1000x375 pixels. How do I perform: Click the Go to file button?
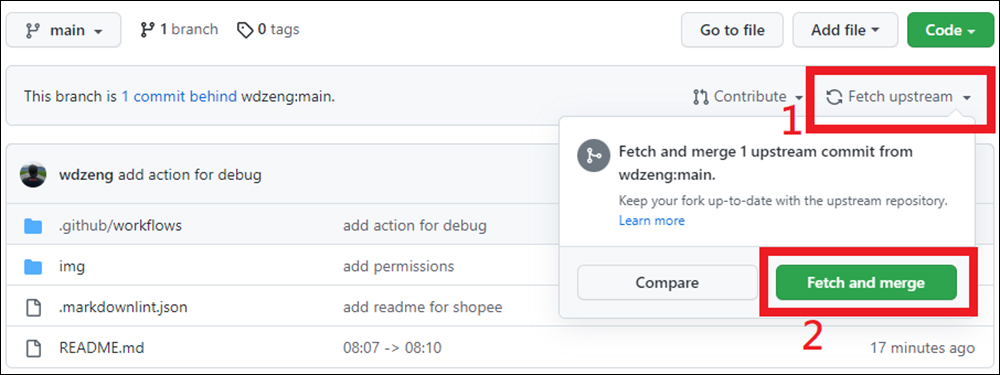(x=732, y=30)
